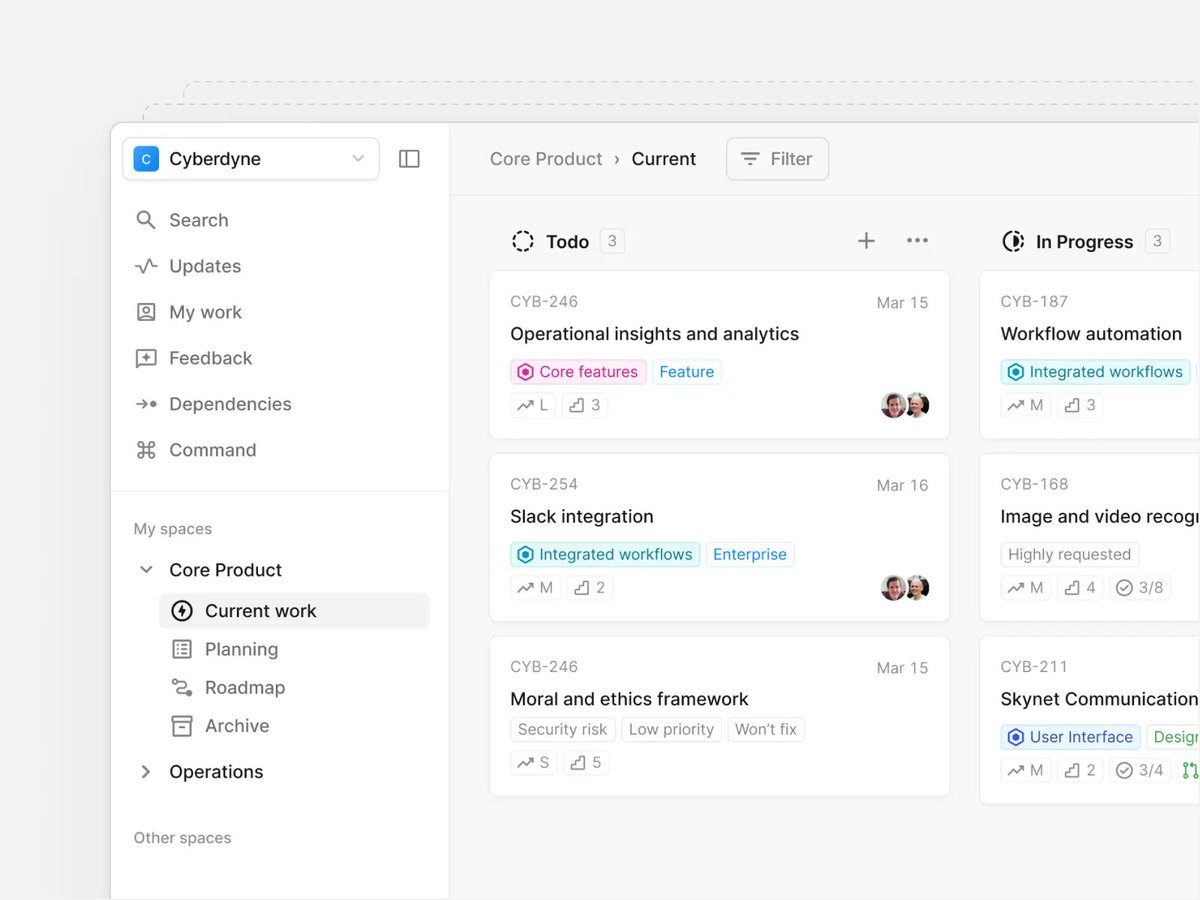The image size is (1200, 900).
Task: Click the Current work lightning icon
Action: [x=182, y=611]
